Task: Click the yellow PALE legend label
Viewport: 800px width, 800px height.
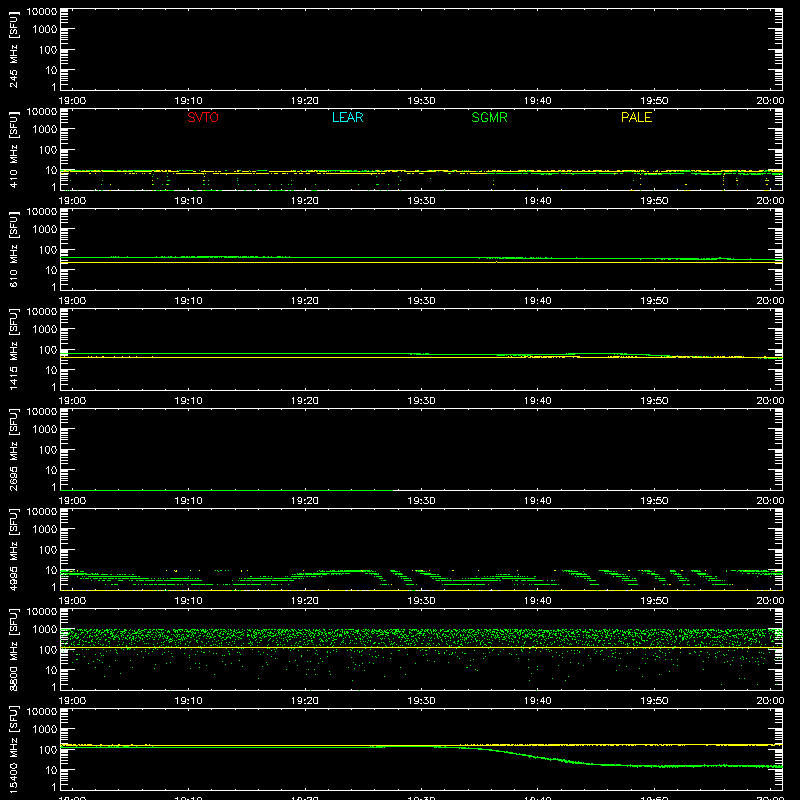Action: click(x=636, y=117)
